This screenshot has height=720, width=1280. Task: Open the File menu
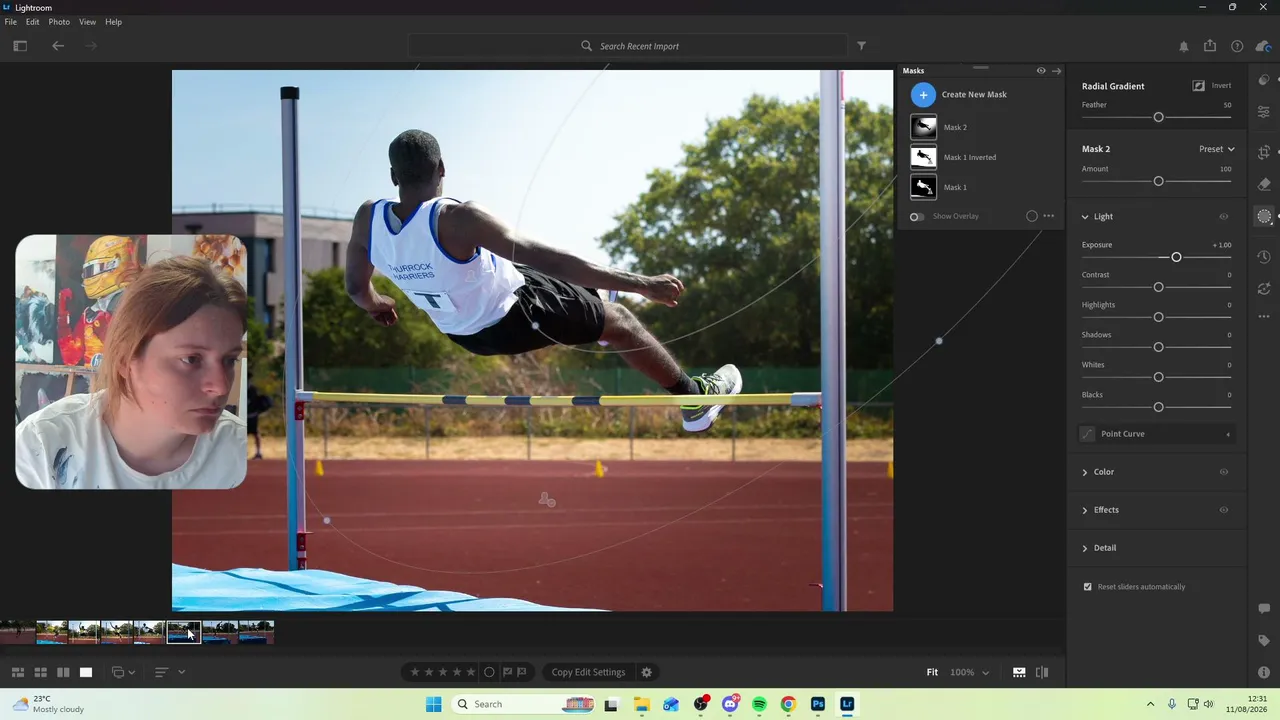click(11, 22)
